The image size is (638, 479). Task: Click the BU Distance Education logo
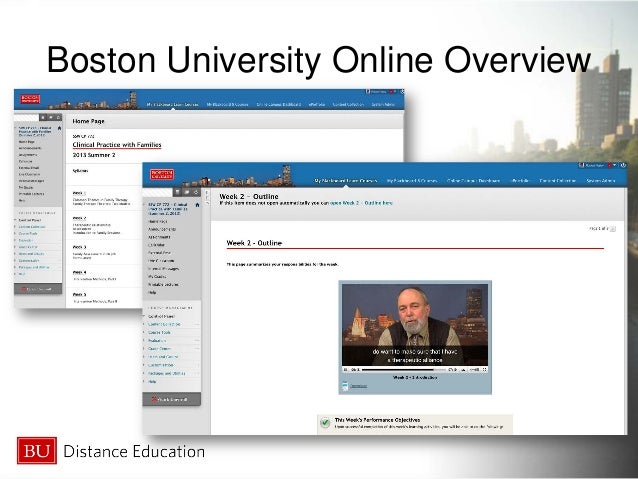[111, 451]
